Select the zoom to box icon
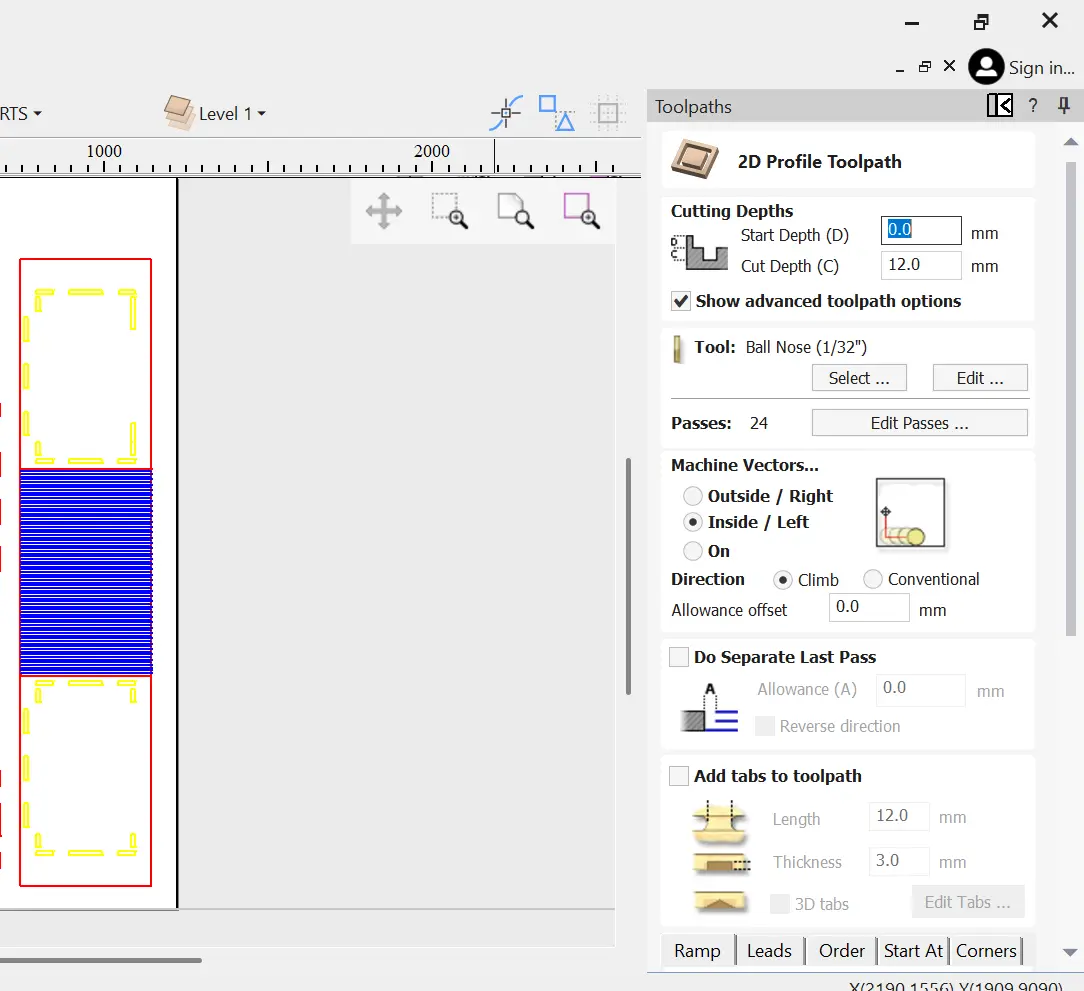Screen dimensions: 1084x991 449,211
